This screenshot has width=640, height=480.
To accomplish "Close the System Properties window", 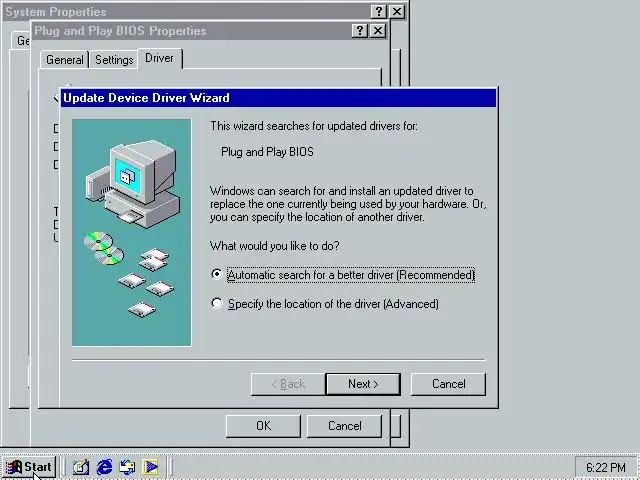I will (397, 11).
